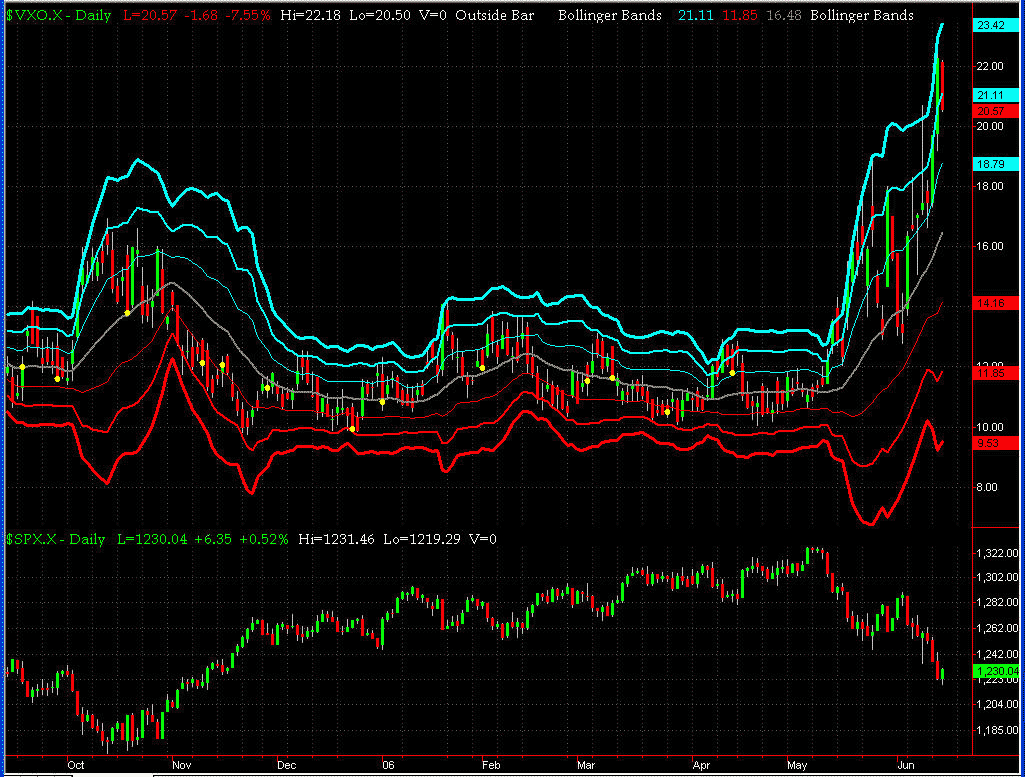Click the May date axis label

click(797, 765)
